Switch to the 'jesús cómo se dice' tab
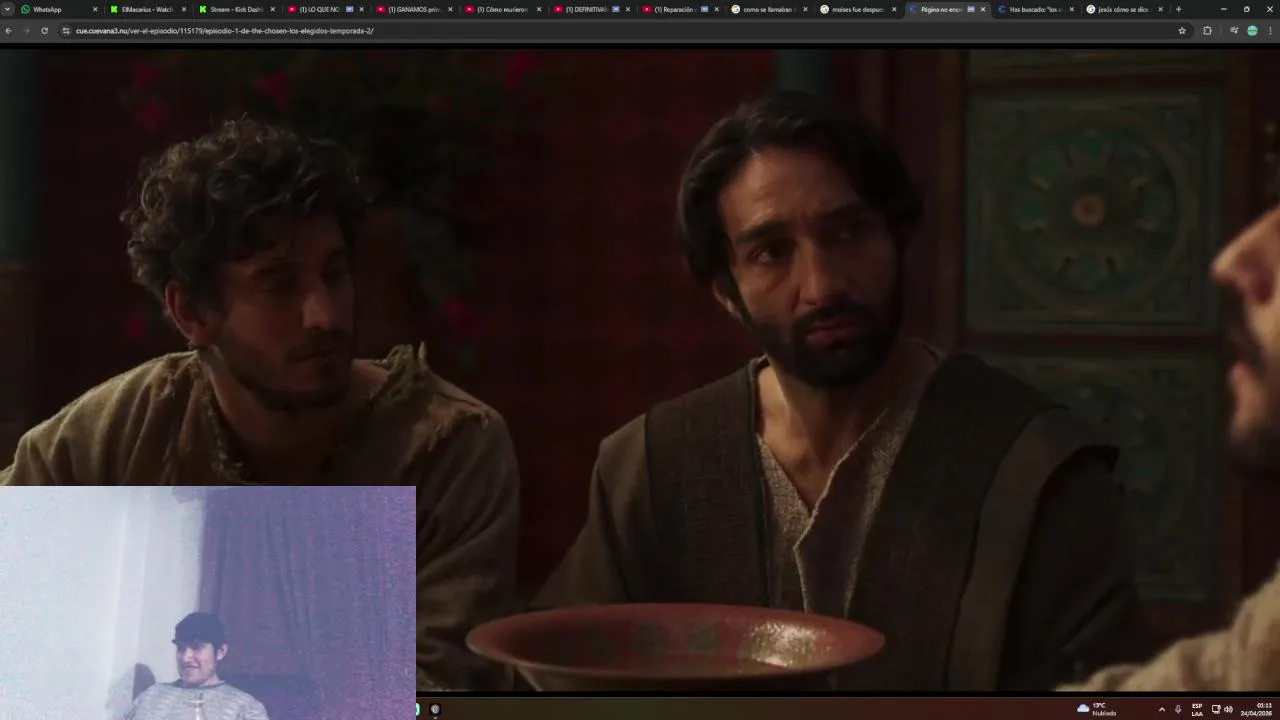This screenshot has width=1280, height=720. (x=1123, y=9)
